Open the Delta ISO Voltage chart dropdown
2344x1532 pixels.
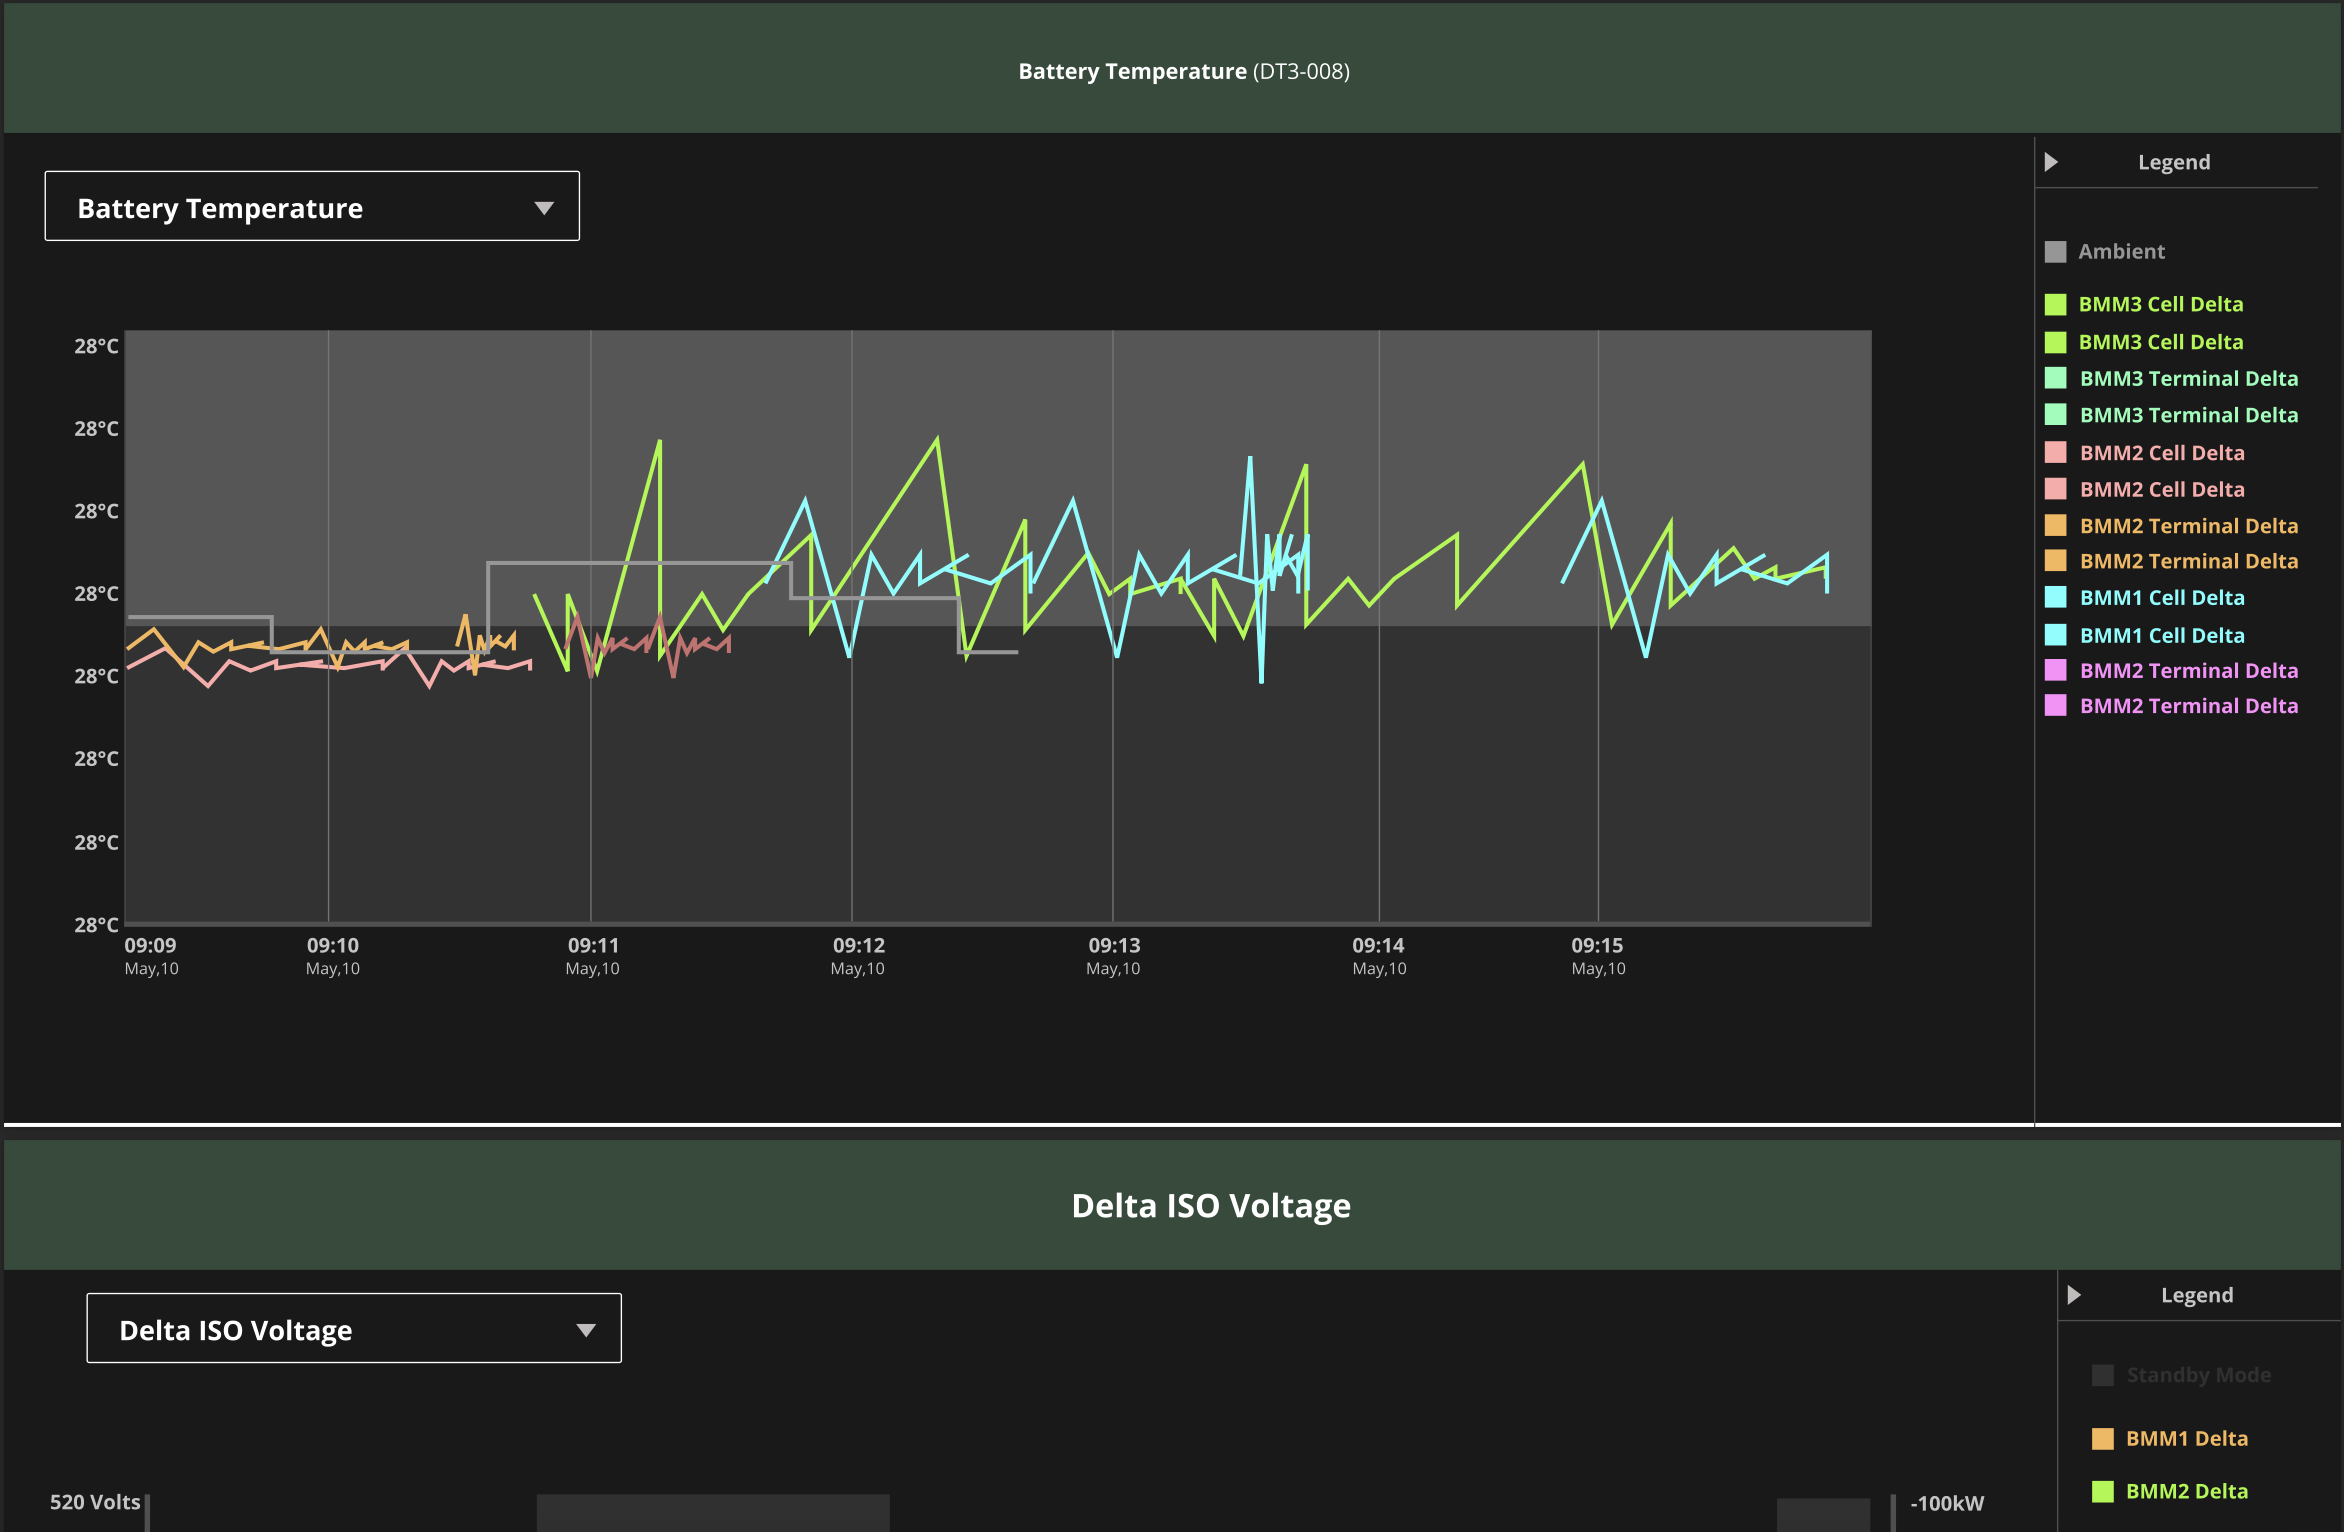click(354, 1329)
